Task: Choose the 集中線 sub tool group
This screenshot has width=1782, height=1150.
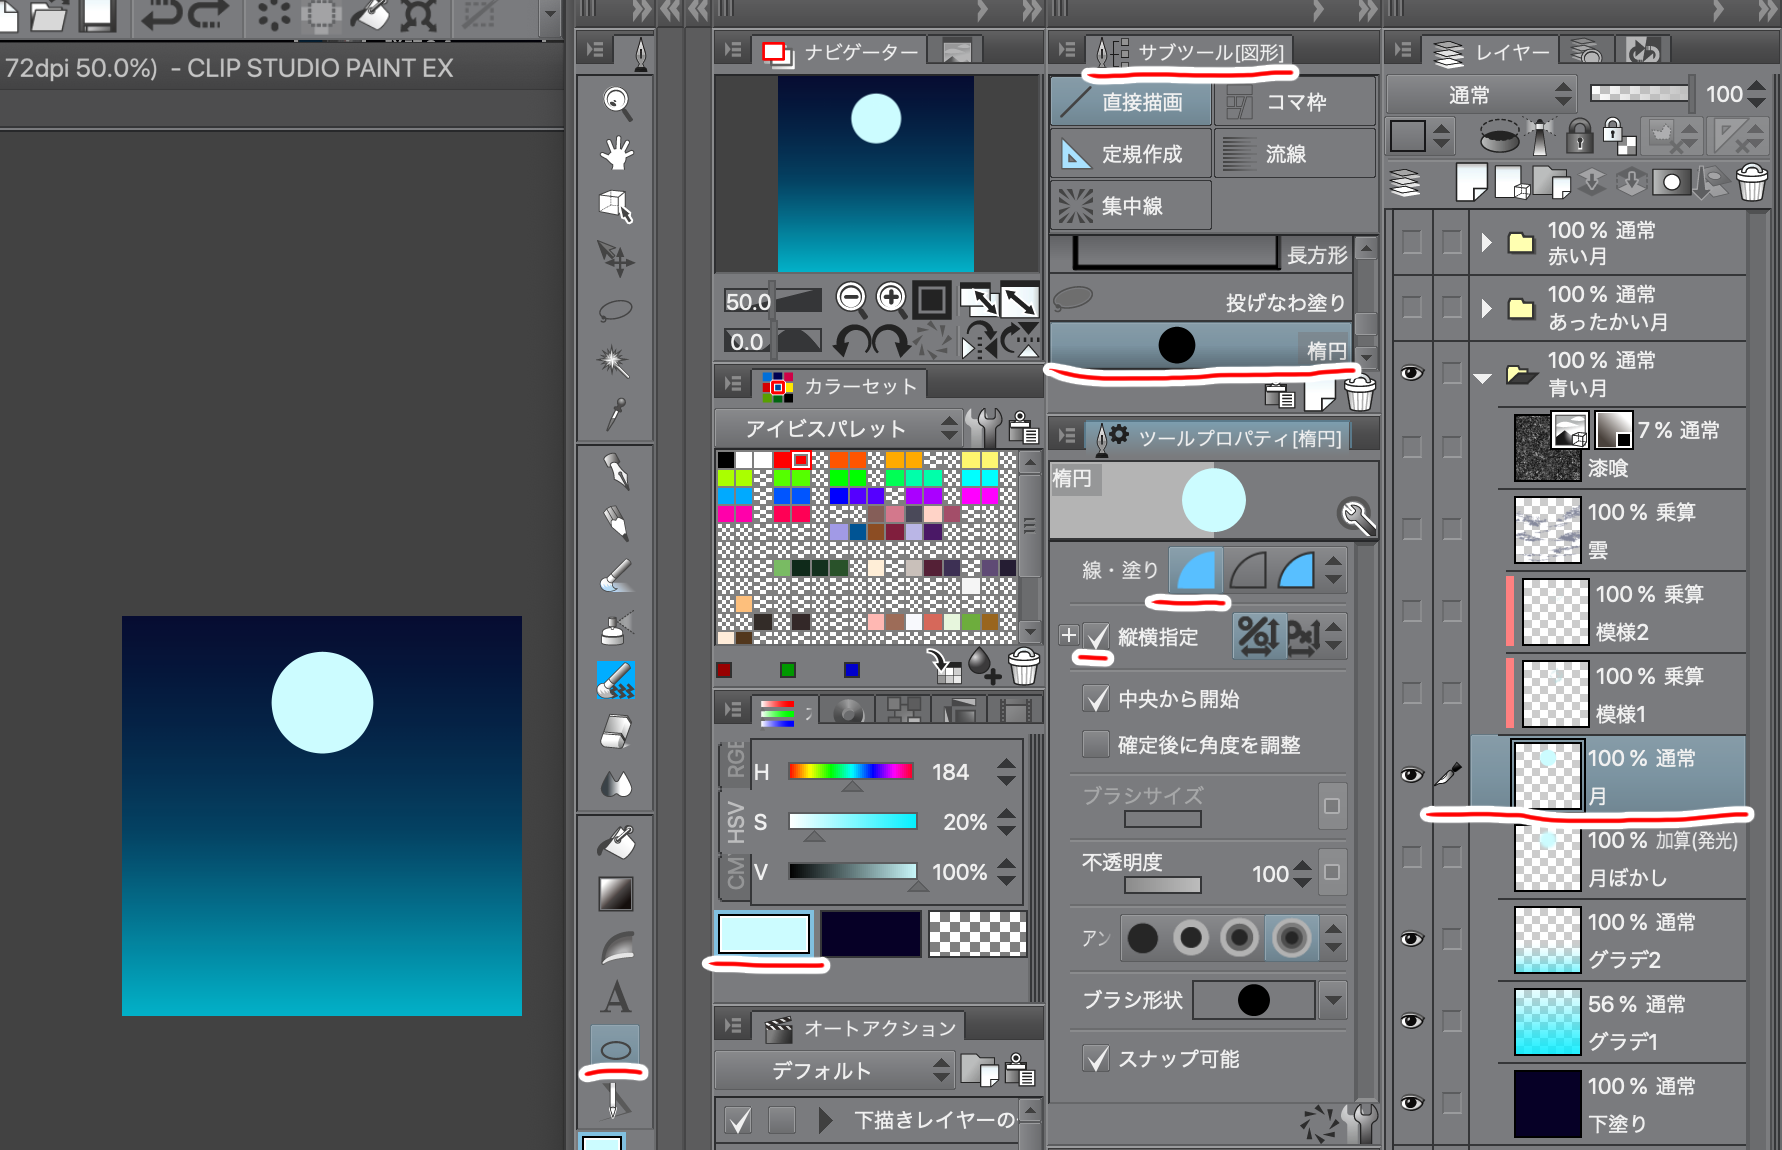Action: pos(1131,206)
